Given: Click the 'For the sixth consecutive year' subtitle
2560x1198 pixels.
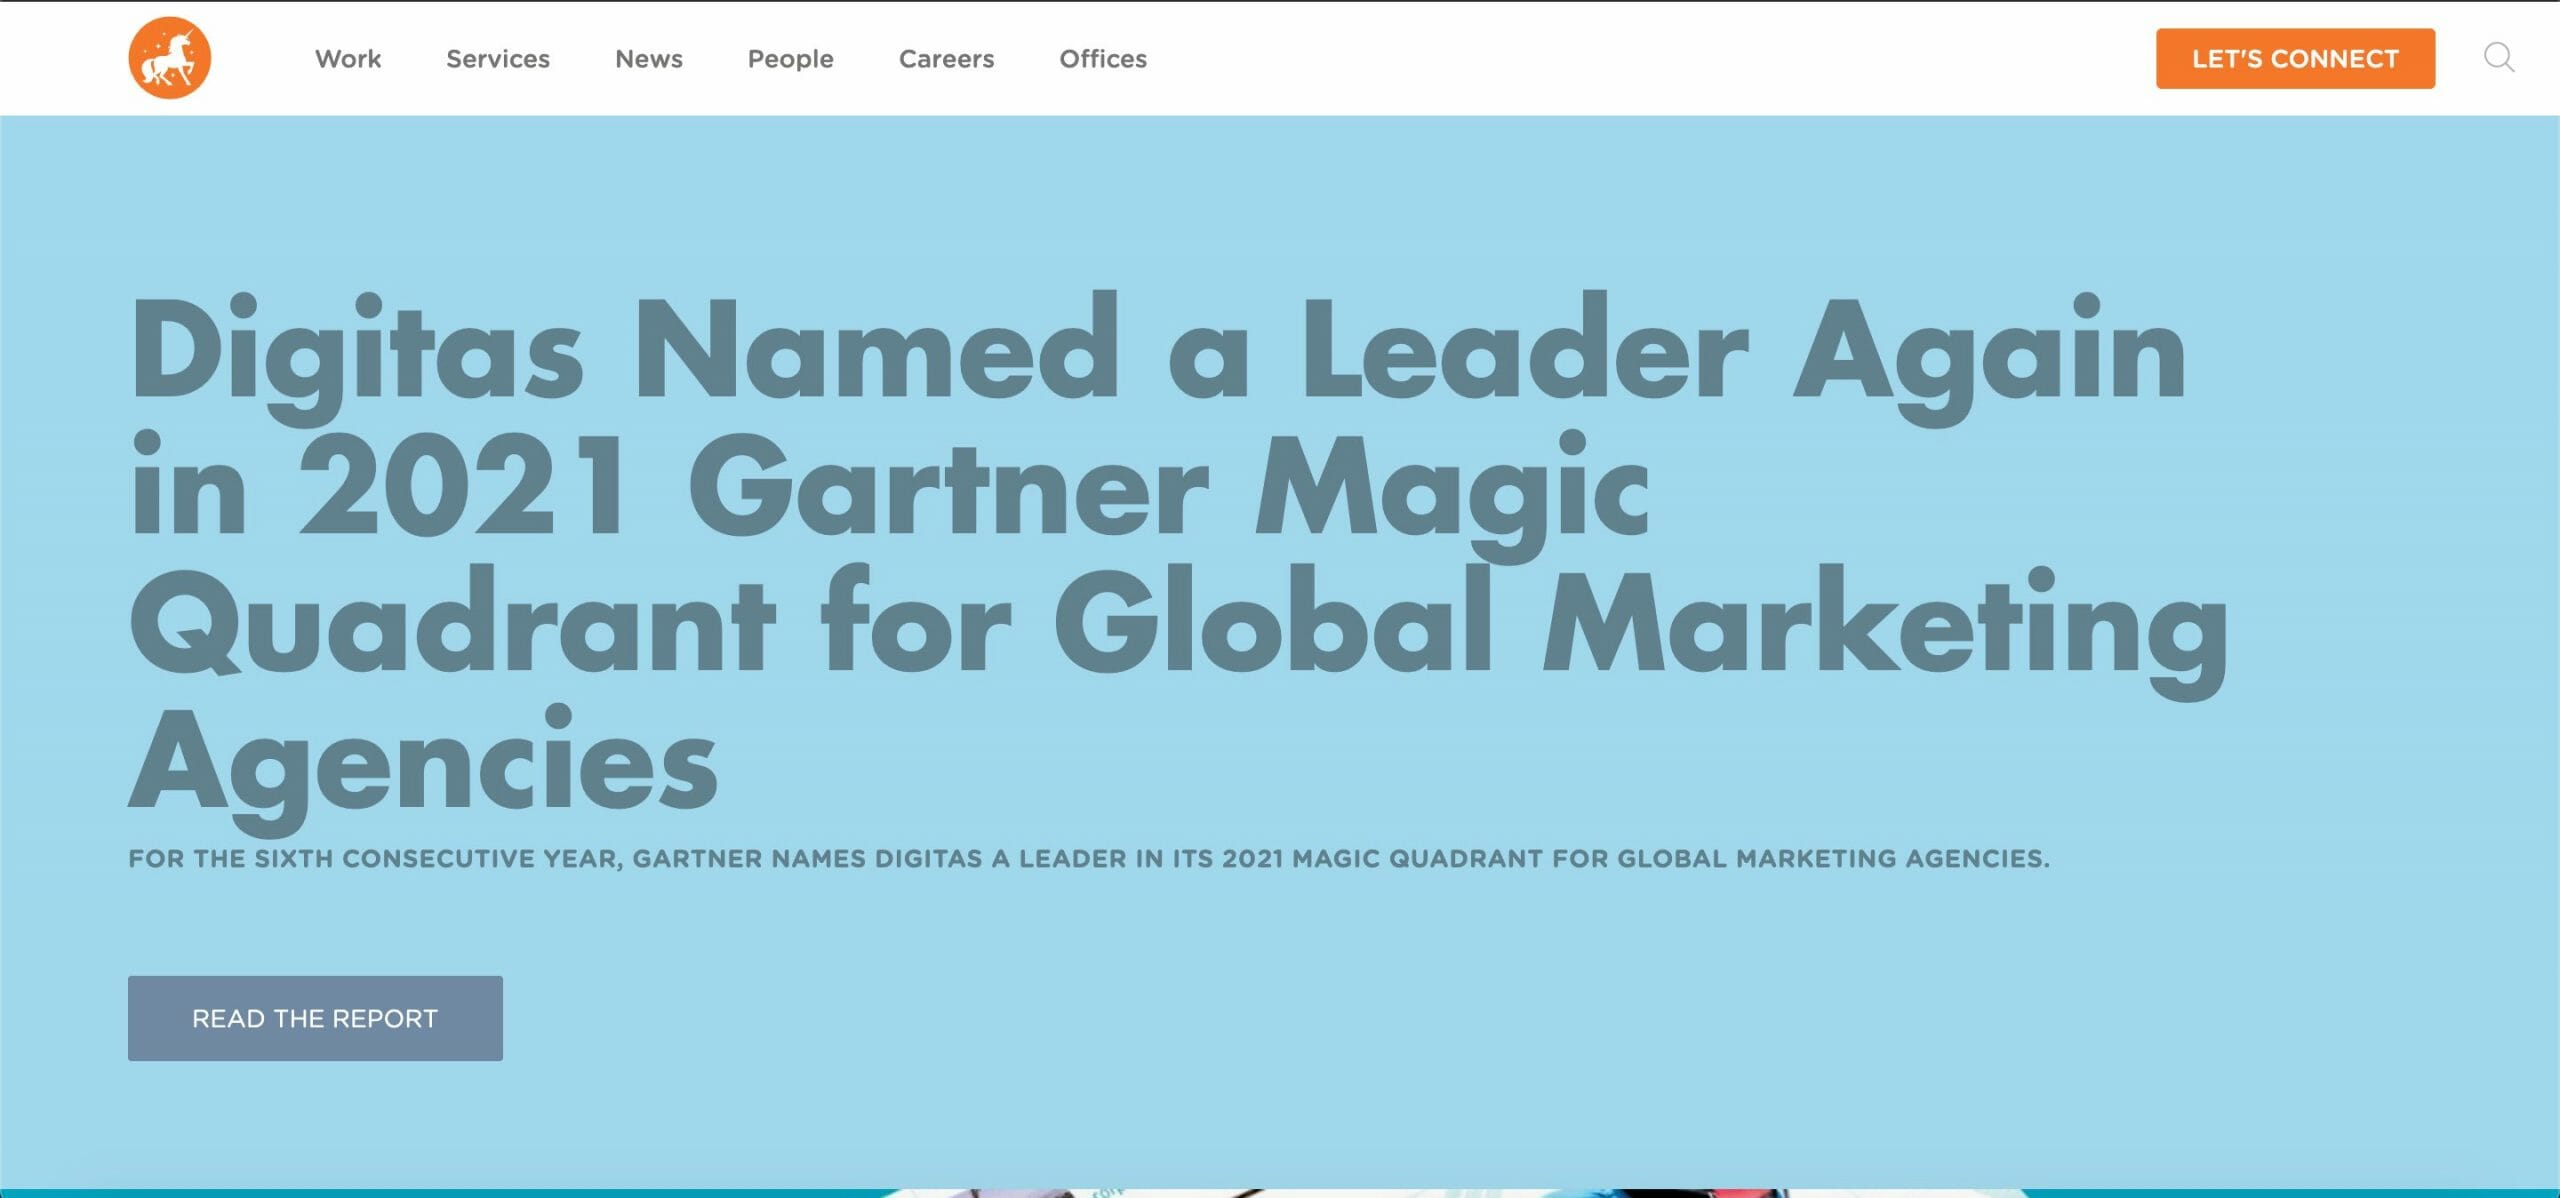Looking at the screenshot, I should [1088, 858].
